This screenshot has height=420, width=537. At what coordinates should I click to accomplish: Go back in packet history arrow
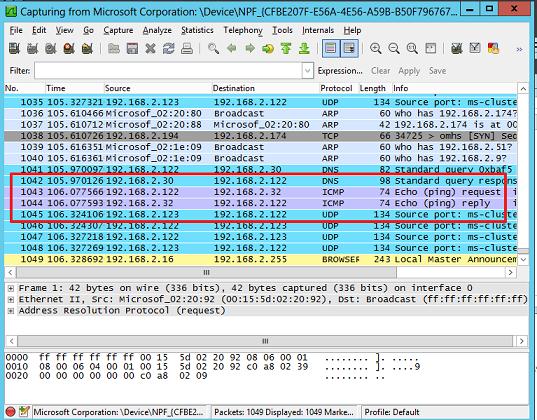point(232,49)
